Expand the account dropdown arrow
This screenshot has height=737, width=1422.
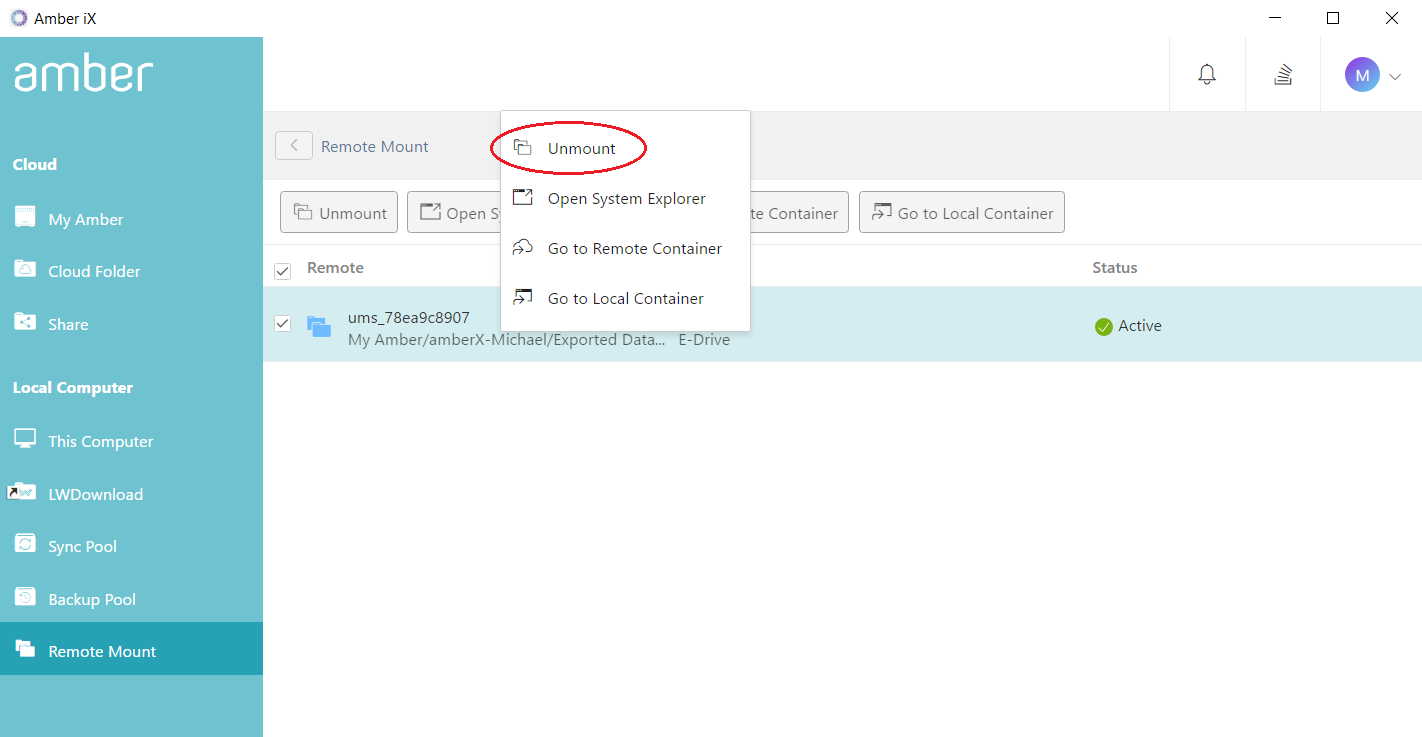1396,76
